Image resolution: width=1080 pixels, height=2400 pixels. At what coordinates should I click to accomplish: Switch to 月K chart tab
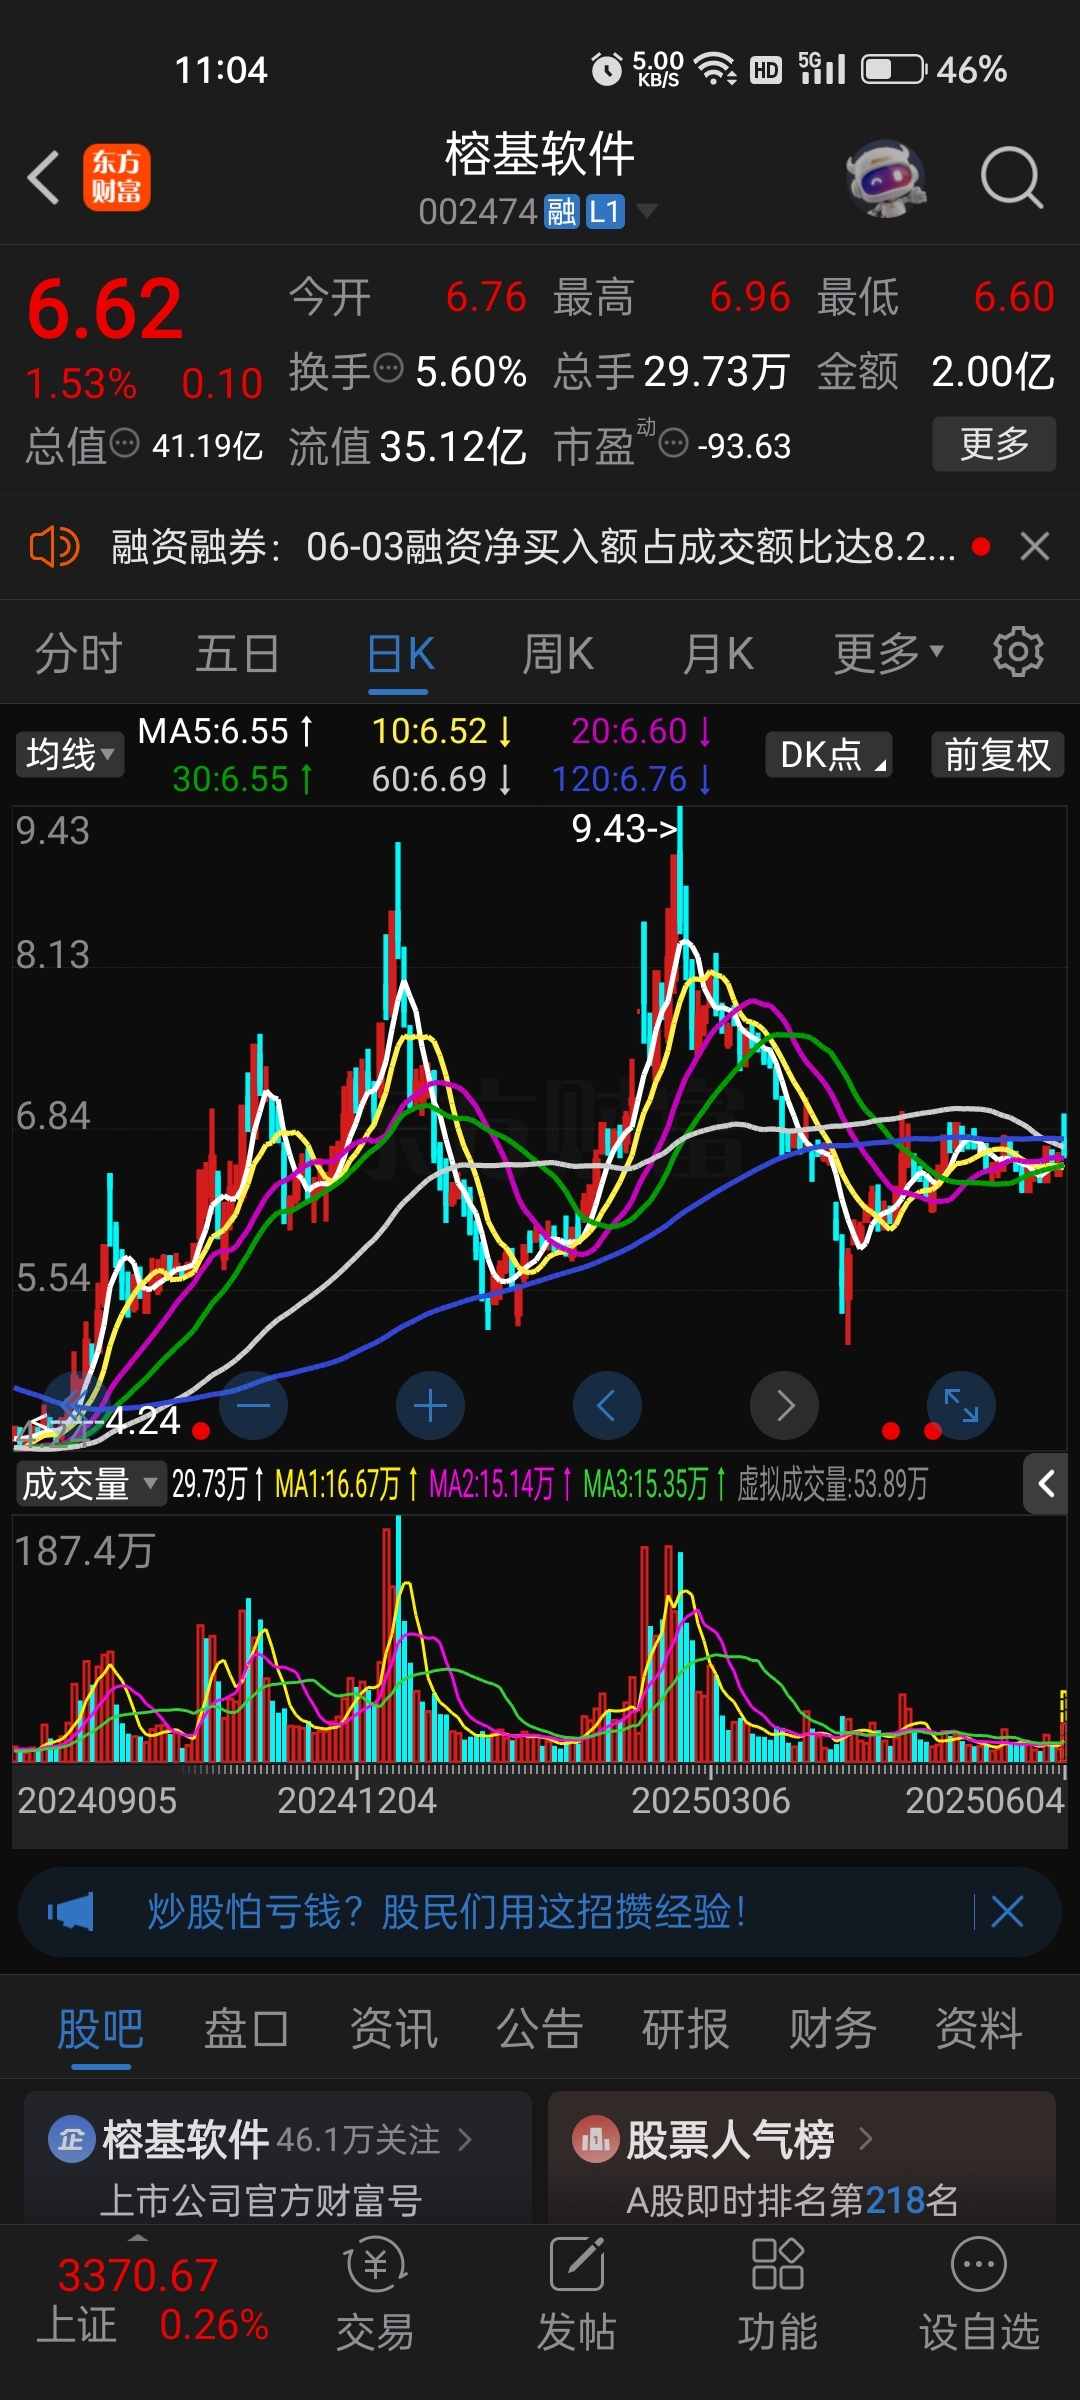click(x=718, y=654)
